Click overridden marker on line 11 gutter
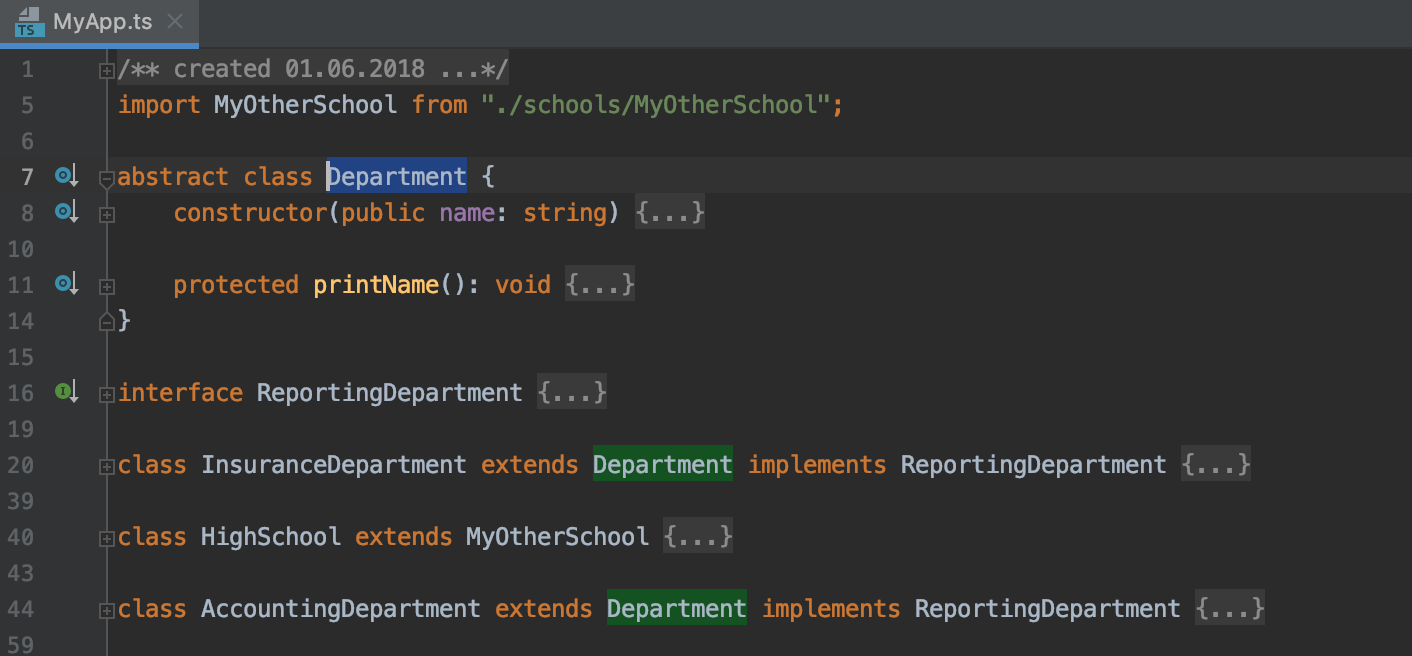 click(67, 285)
